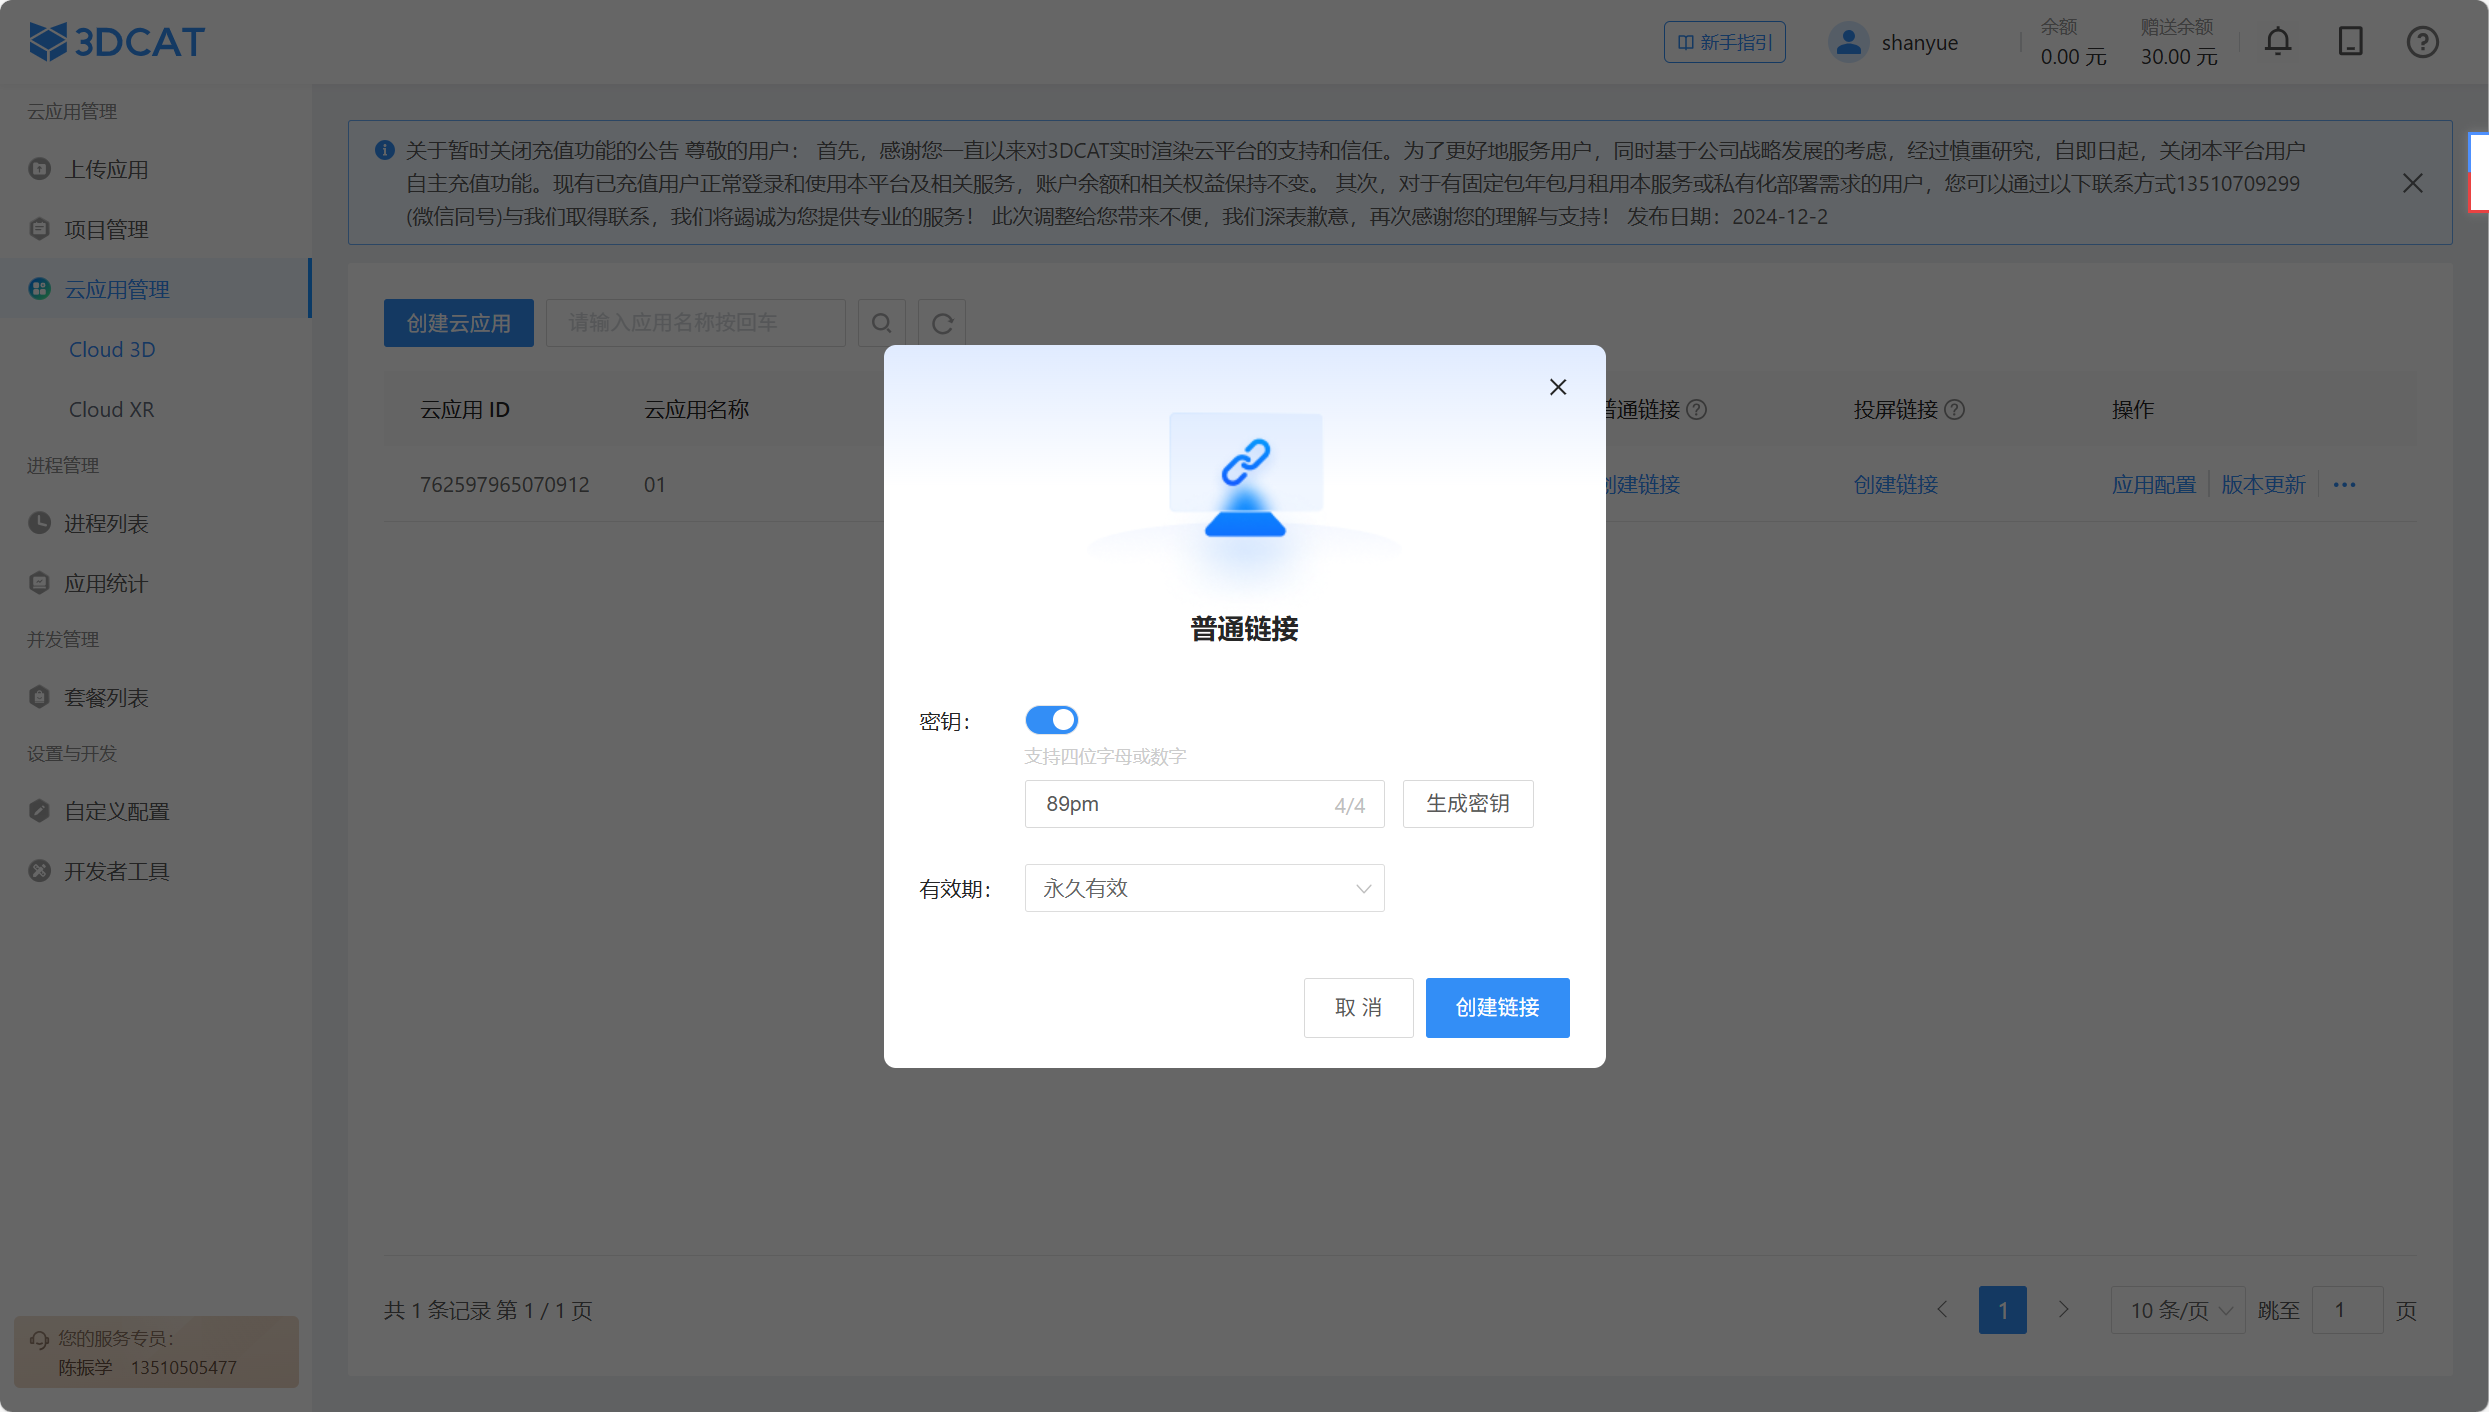Dismiss the announcement banner close icon
This screenshot has height=1412, width=2489.
2412,183
